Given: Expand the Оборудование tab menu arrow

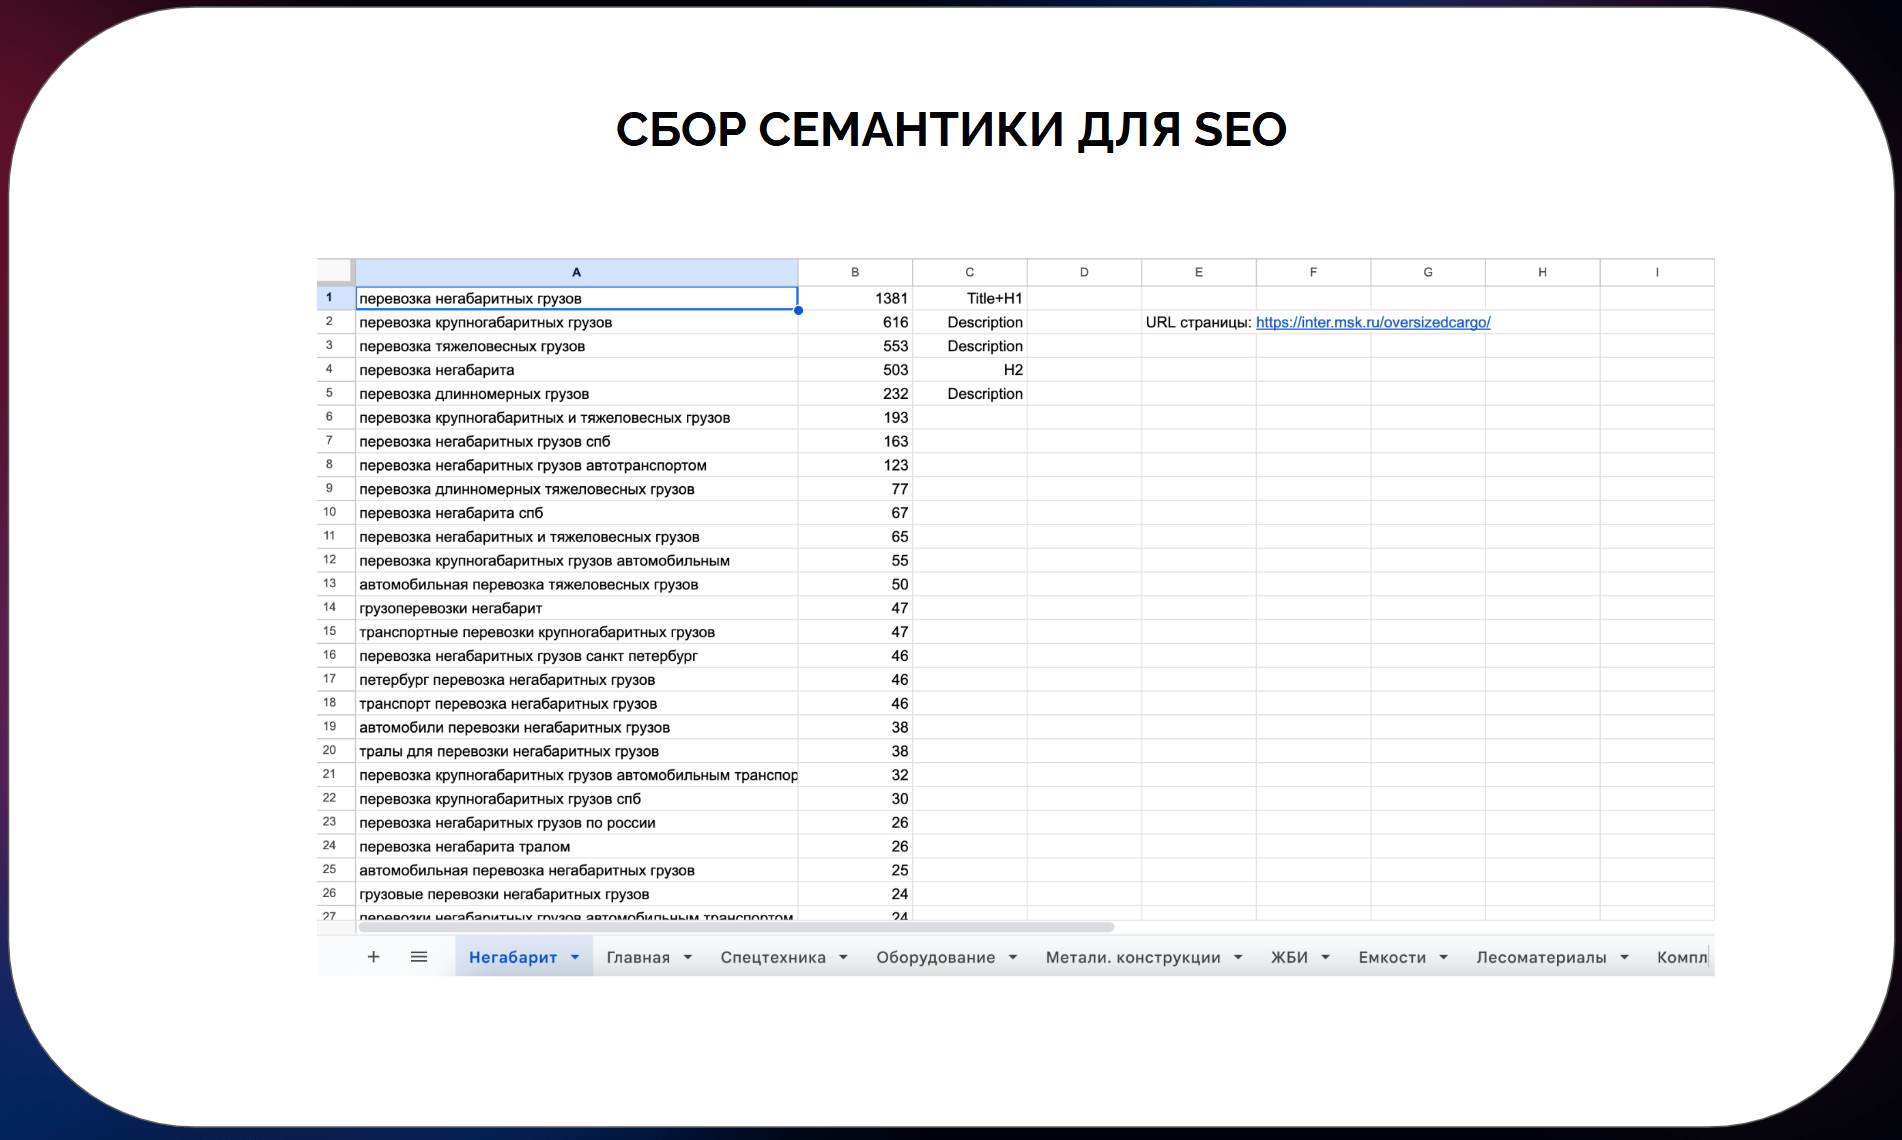Looking at the screenshot, I should coord(1013,958).
